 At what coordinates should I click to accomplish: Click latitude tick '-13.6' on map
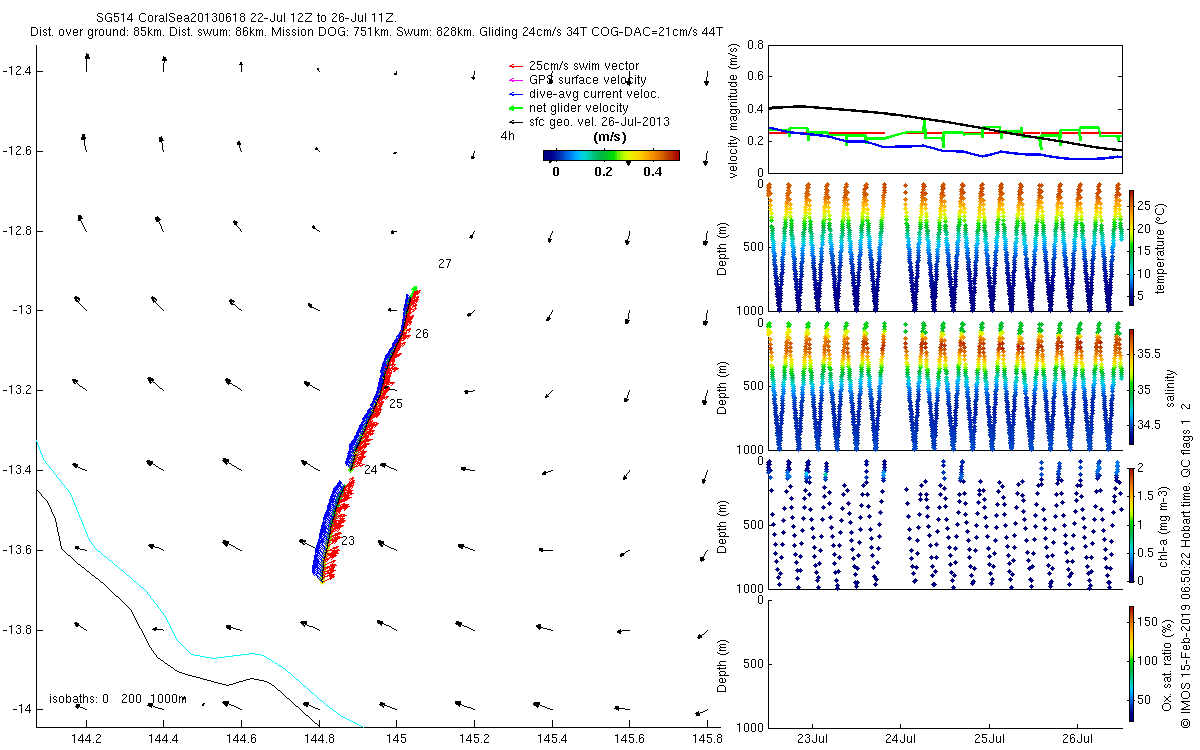coord(17,550)
